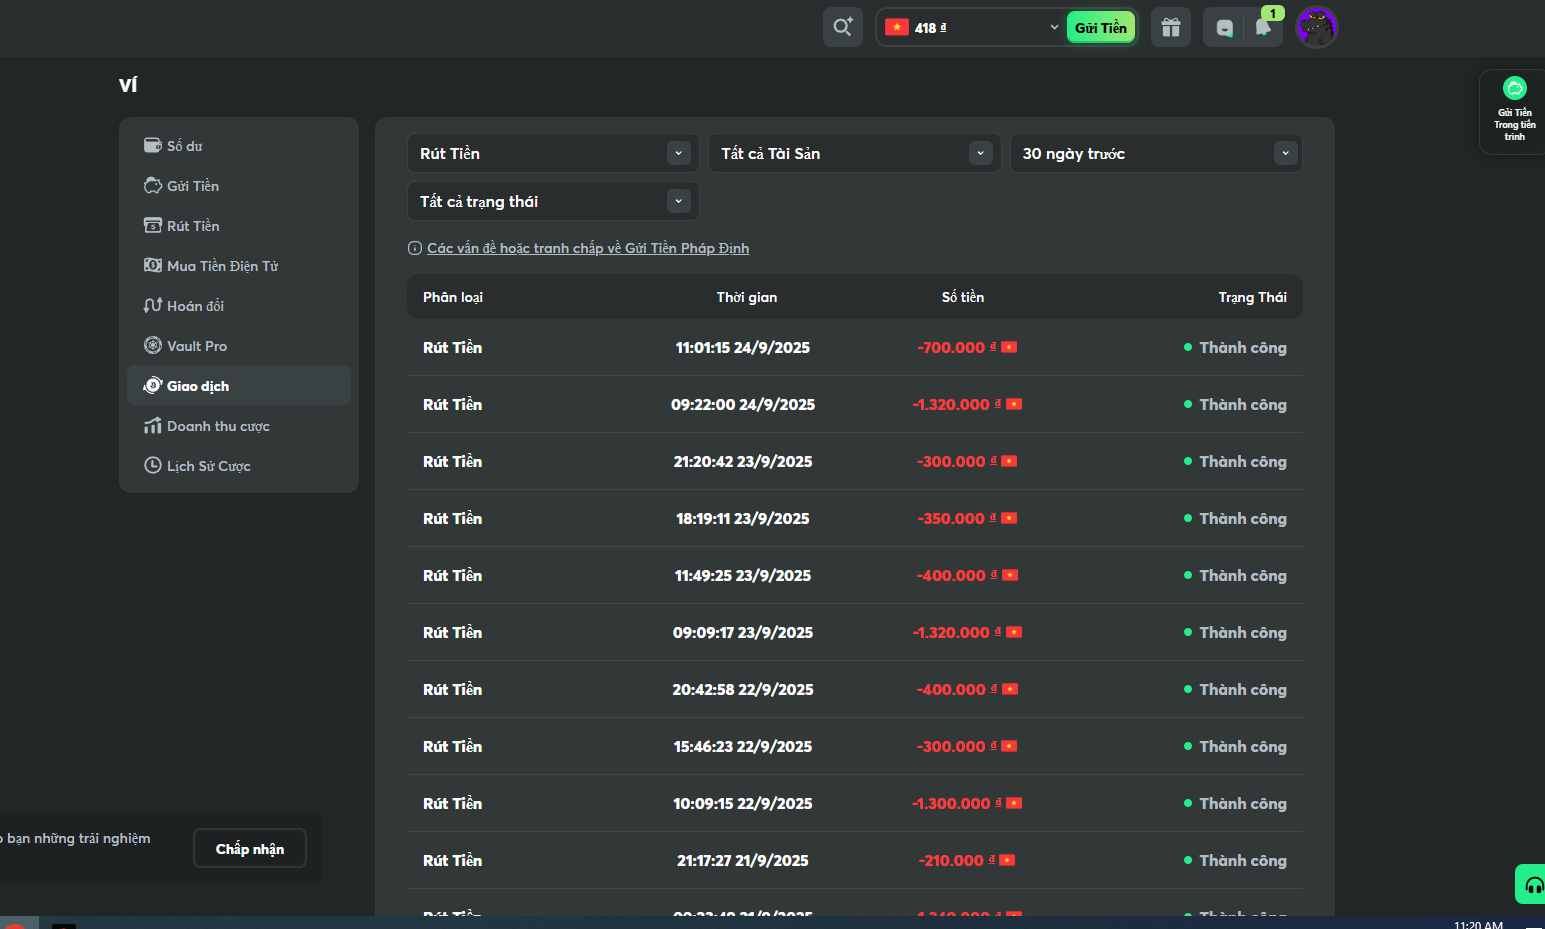This screenshot has width=1545, height=929.
Task: Select Vault Pro in the sidebar
Action: click(197, 346)
